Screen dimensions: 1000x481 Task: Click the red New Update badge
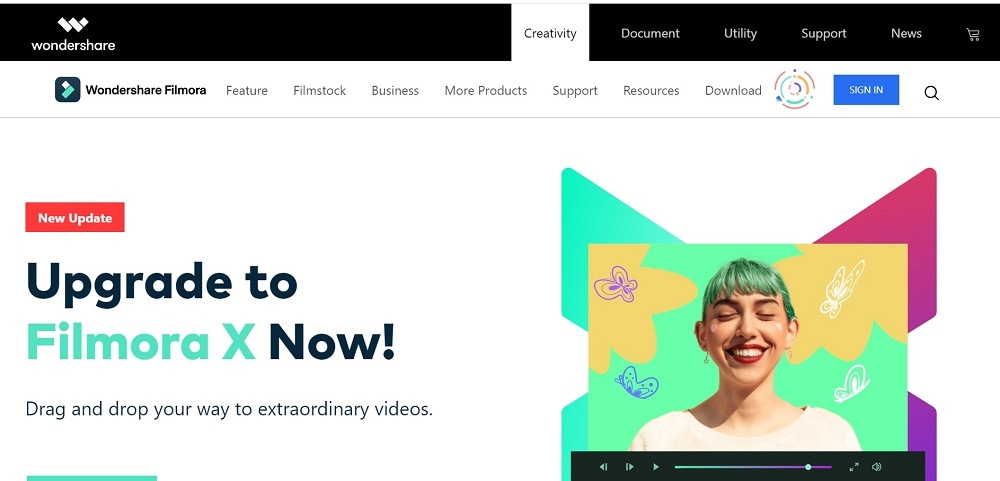pyautogui.click(x=75, y=218)
